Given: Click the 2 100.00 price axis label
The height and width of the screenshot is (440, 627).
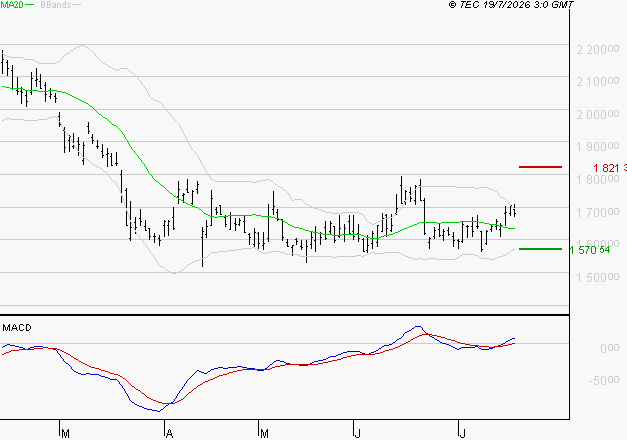Looking at the screenshot, I should [598, 82].
